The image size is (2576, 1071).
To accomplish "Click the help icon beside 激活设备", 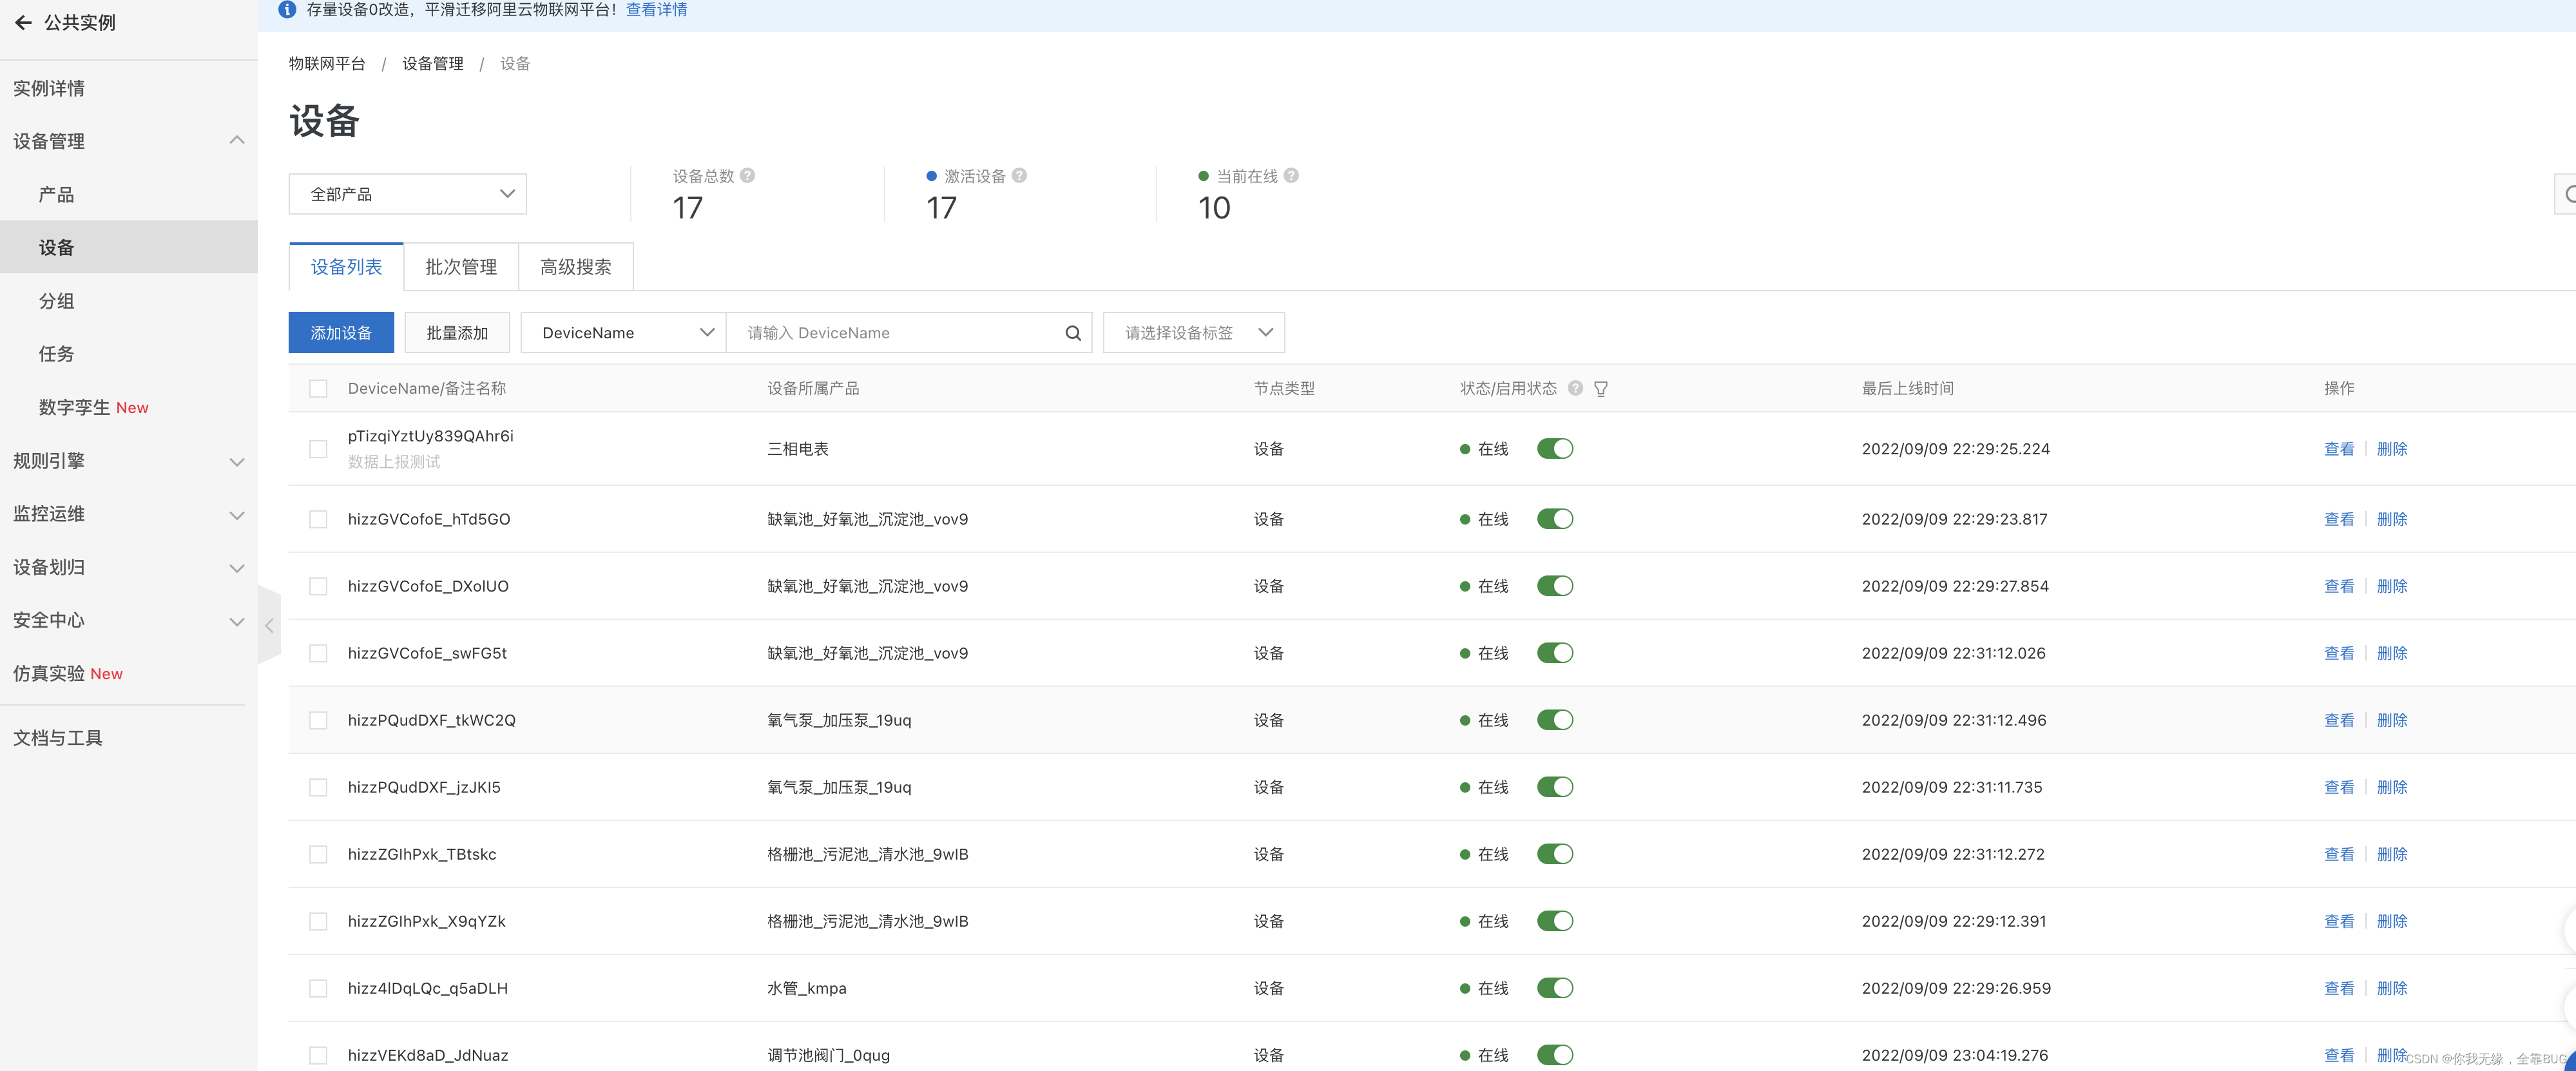I will coord(1019,175).
